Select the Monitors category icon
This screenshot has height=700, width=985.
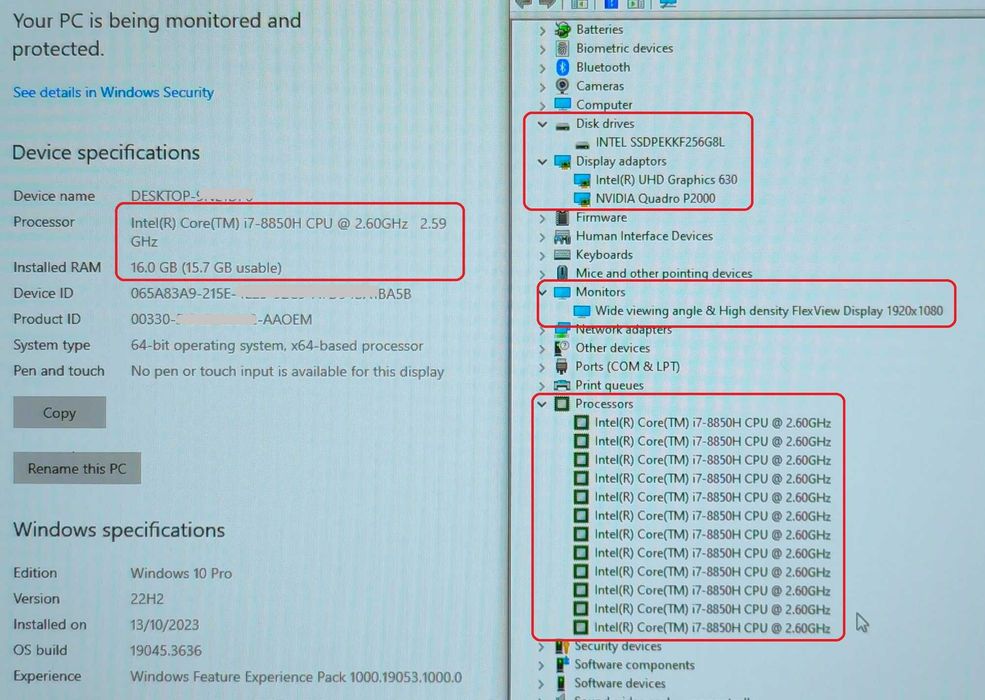(562, 292)
